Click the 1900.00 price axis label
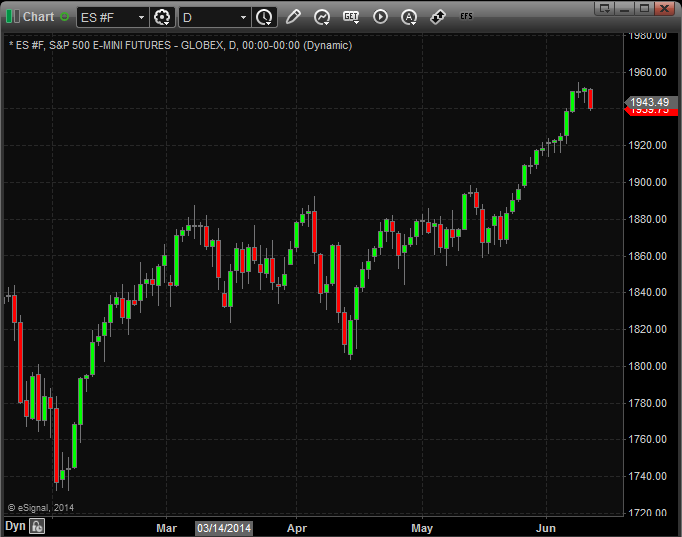This screenshot has width=682, height=537. (647, 182)
